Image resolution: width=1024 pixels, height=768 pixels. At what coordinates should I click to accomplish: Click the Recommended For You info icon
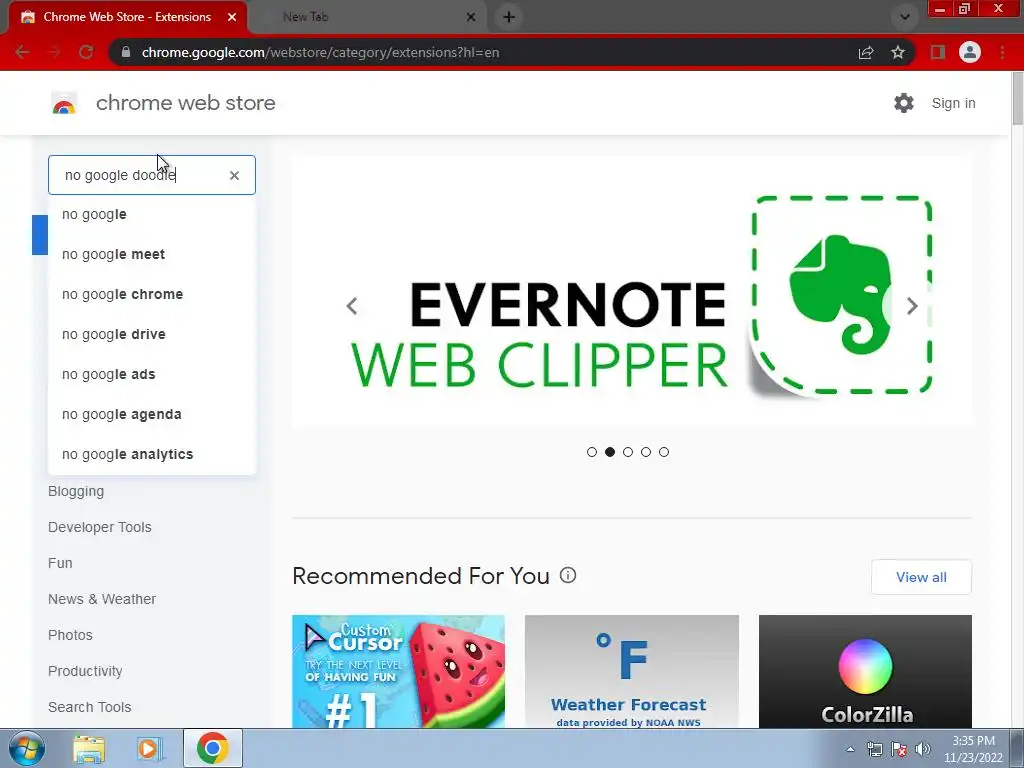(x=568, y=575)
